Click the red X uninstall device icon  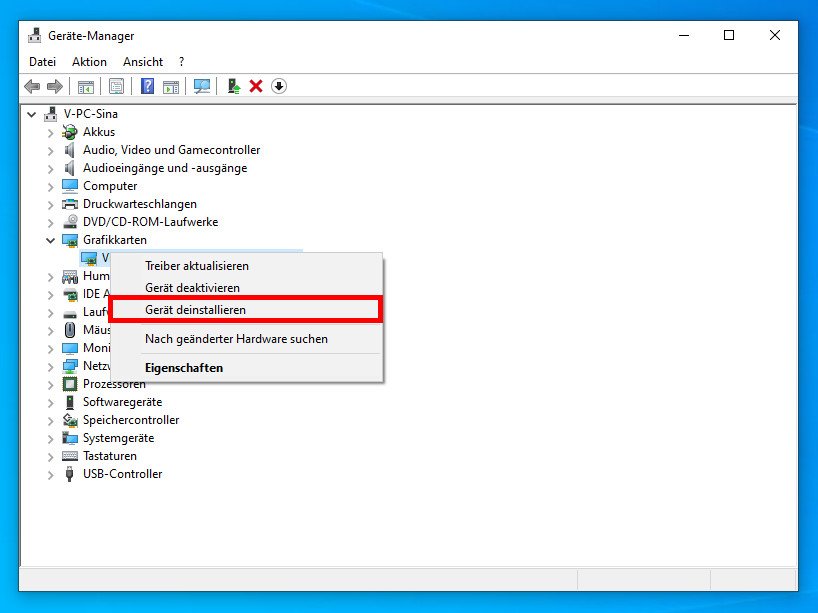(x=256, y=86)
